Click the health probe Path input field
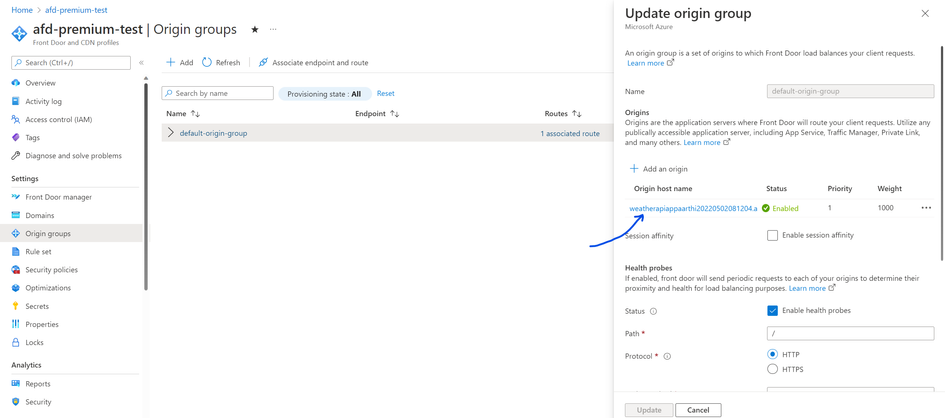The height and width of the screenshot is (418, 945). [850, 333]
